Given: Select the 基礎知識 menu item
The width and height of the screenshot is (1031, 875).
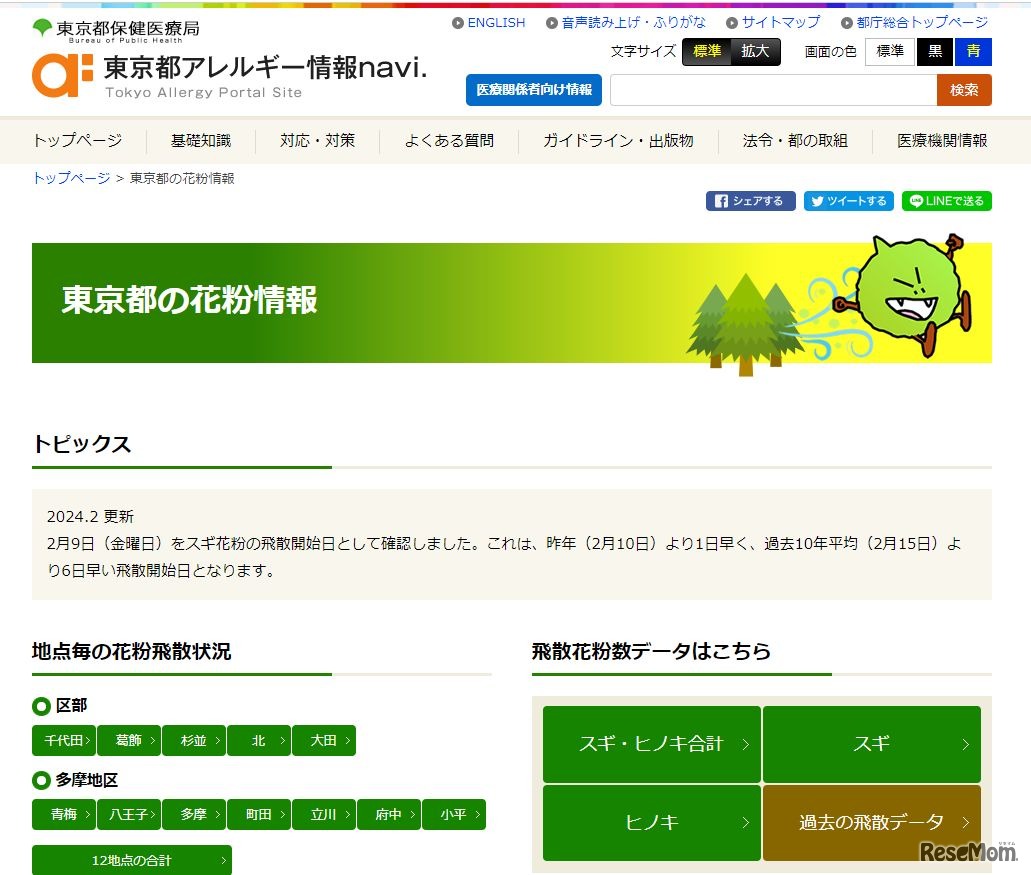Looking at the screenshot, I should (x=200, y=141).
